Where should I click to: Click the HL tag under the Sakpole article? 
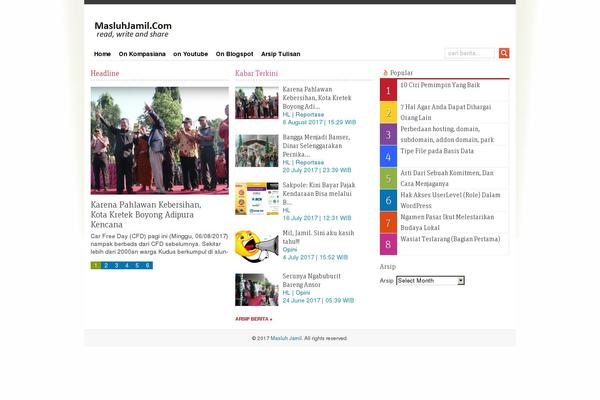tap(286, 210)
